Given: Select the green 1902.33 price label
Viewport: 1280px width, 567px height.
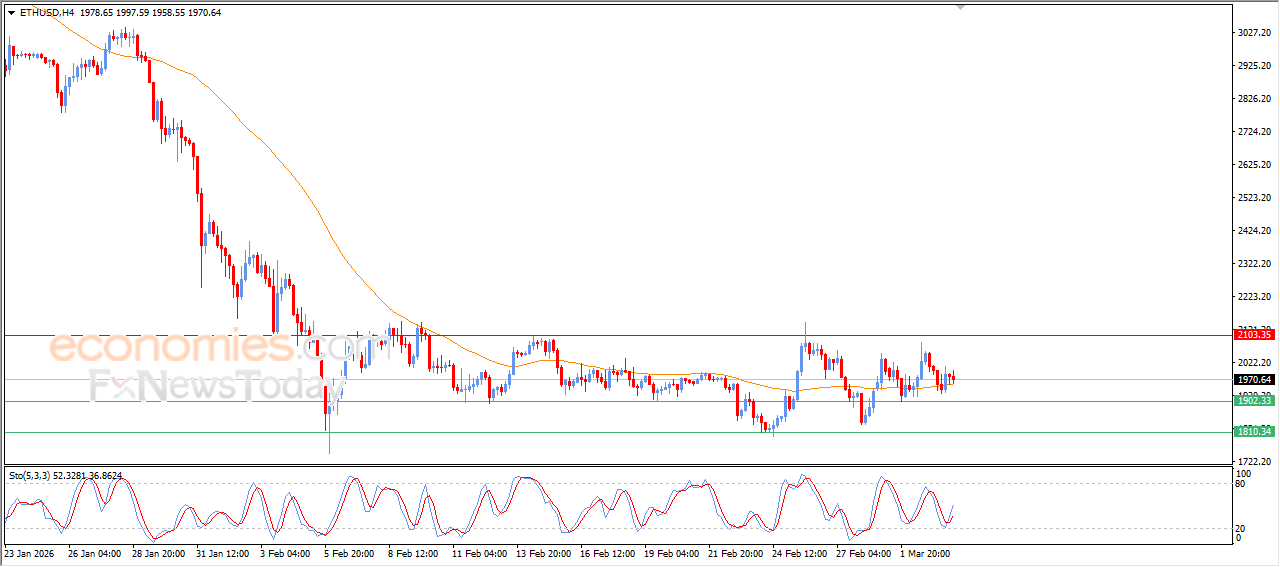Looking at the screenshot, I should (1254, 401).
